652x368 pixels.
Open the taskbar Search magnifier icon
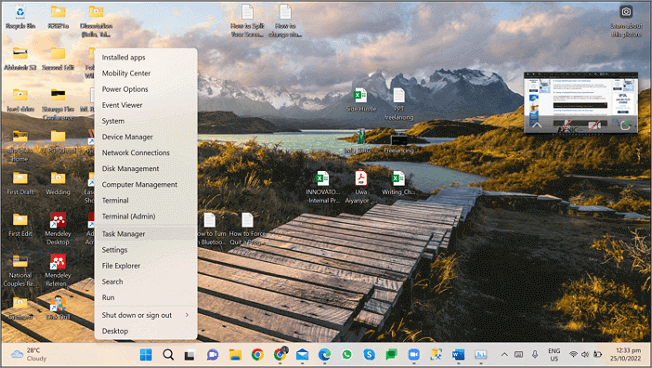[x=168, y=355]
